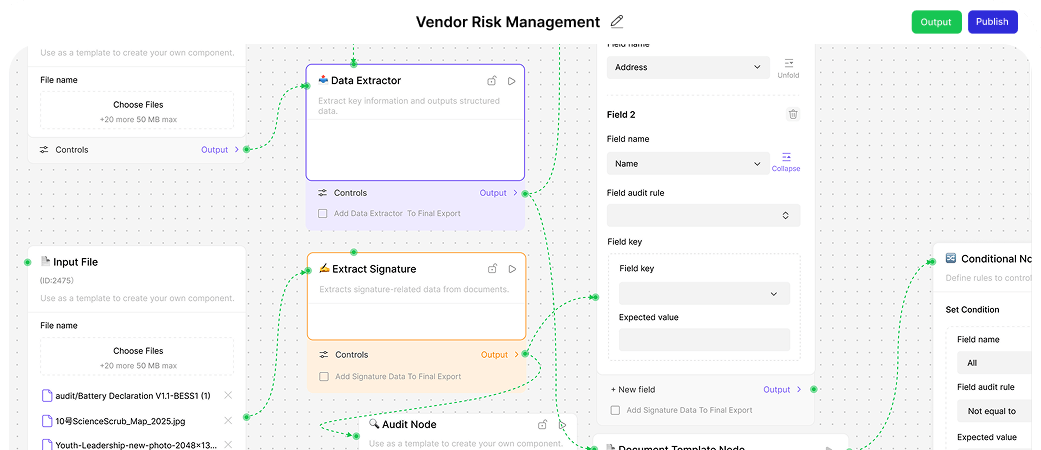Edit the Vendor Risk Management title pencil icon
This screenshot has width=1041, height=450.
click(617, 21)
